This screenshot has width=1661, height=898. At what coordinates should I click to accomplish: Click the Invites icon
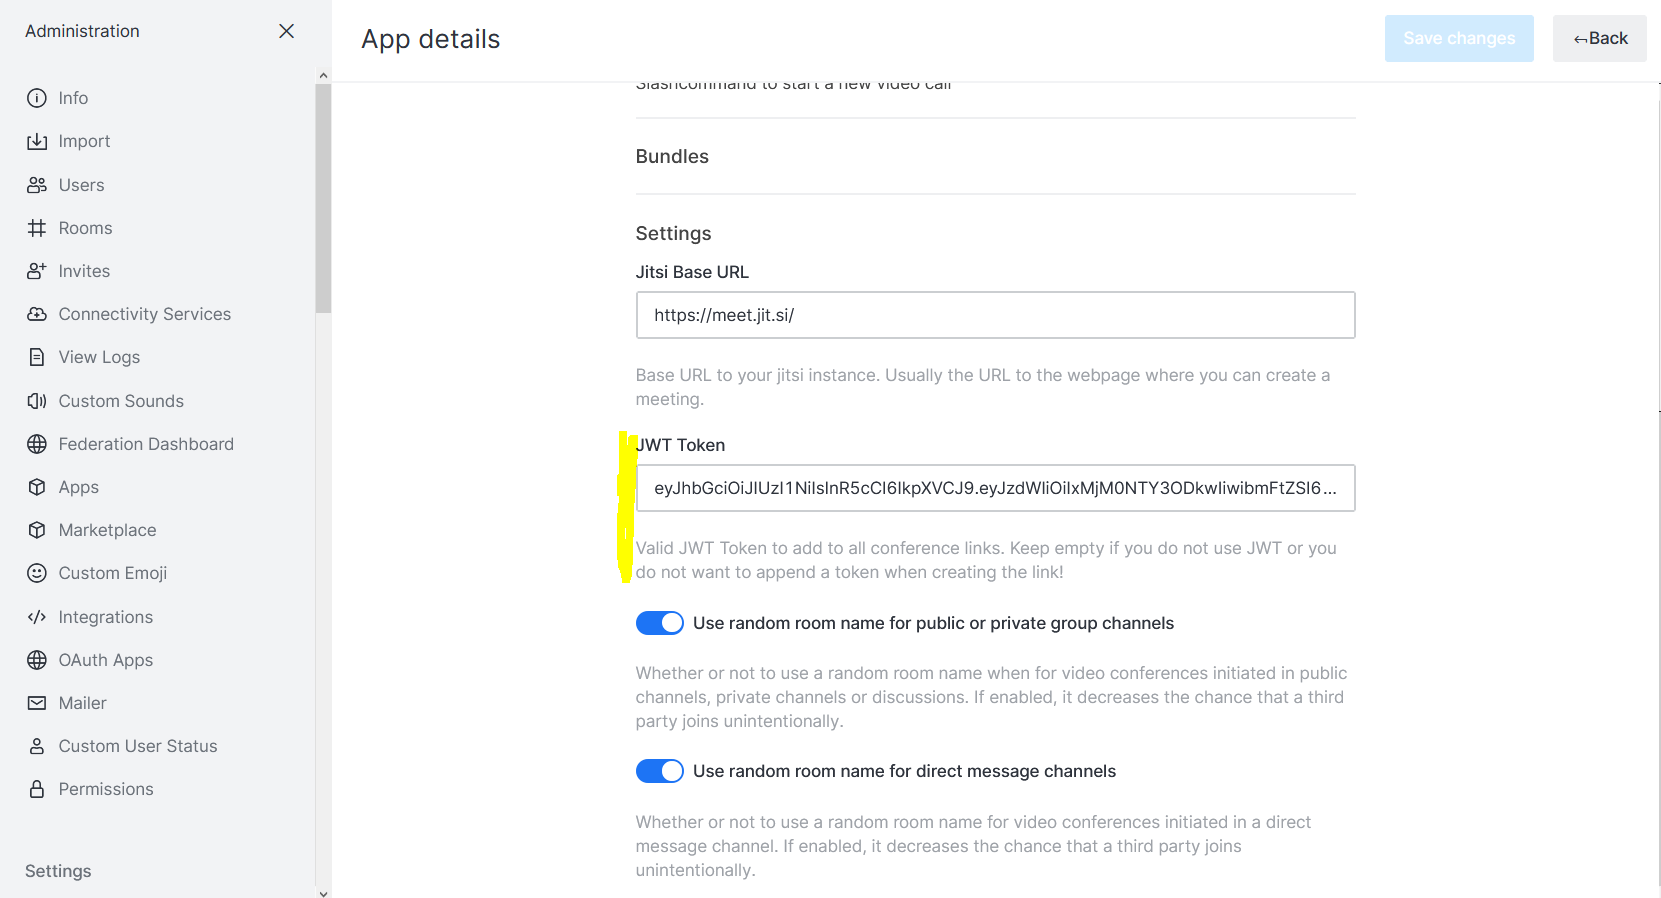(x=37, y=270)
